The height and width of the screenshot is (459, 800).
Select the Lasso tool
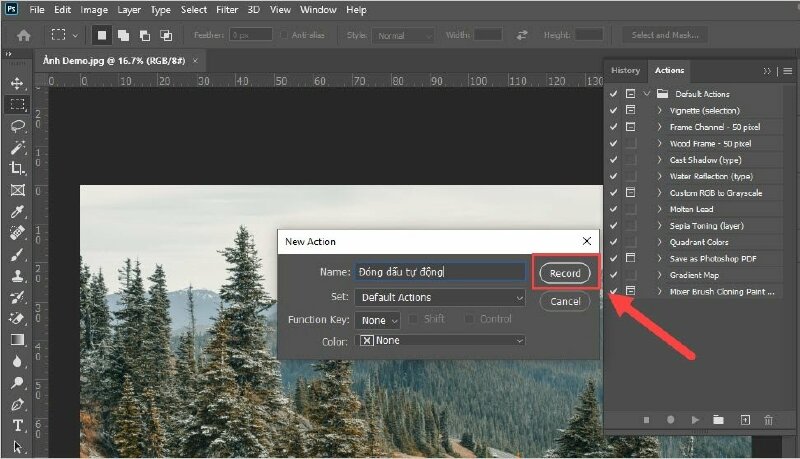17,126
